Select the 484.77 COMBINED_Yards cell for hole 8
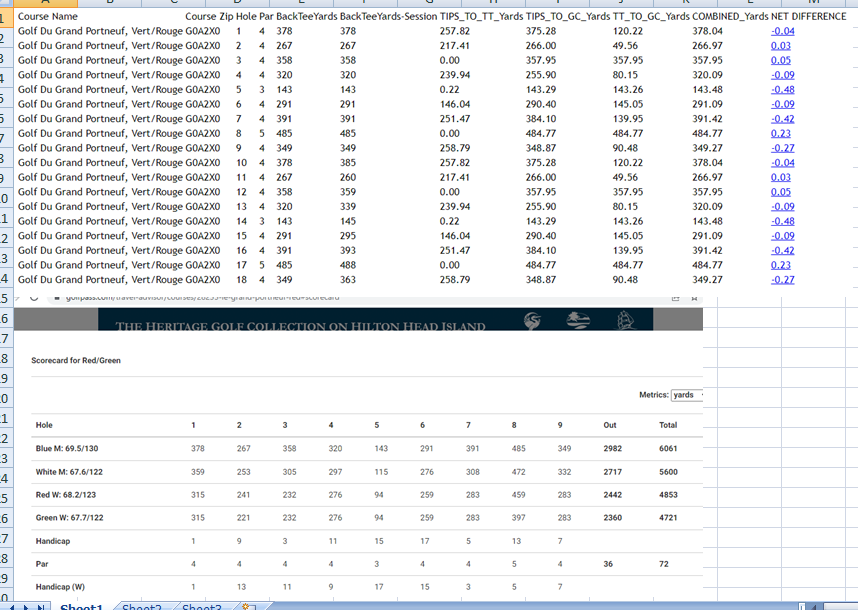The image size is (858, 610). tap(707, 133)
